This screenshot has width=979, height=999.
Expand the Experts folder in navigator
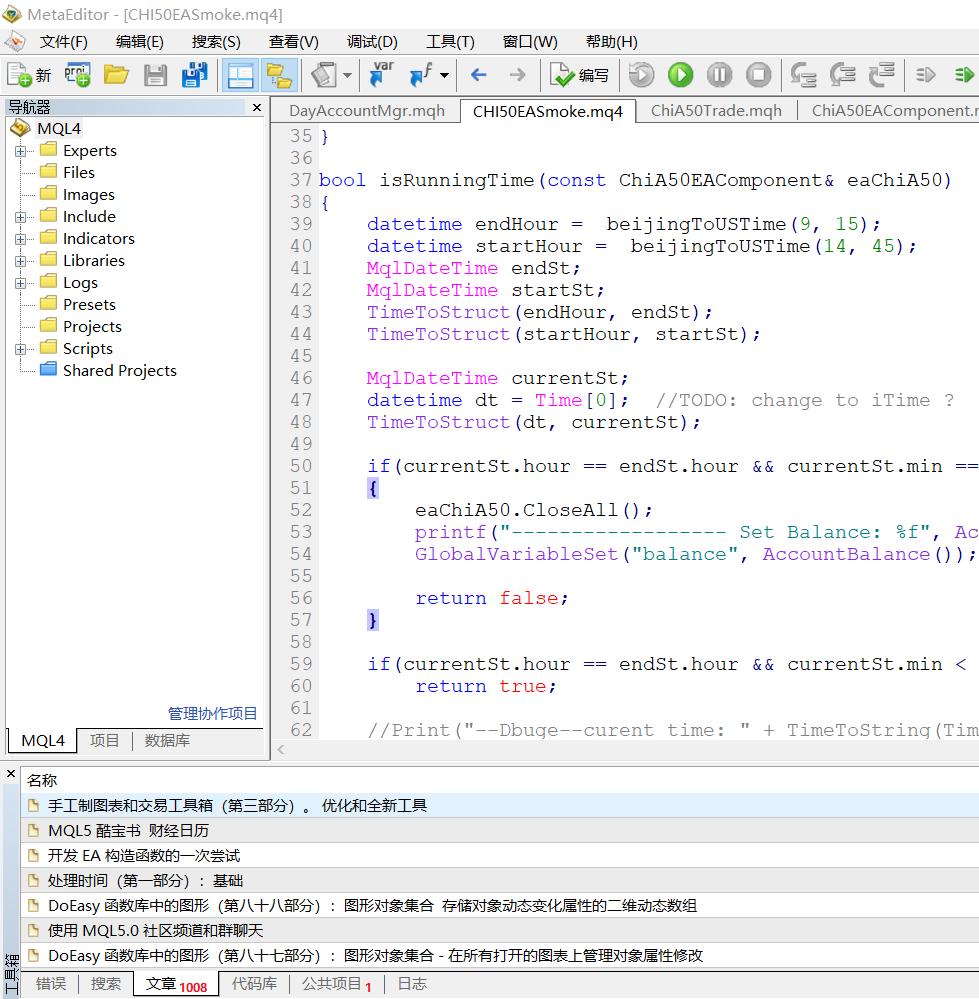pos(21,151)
